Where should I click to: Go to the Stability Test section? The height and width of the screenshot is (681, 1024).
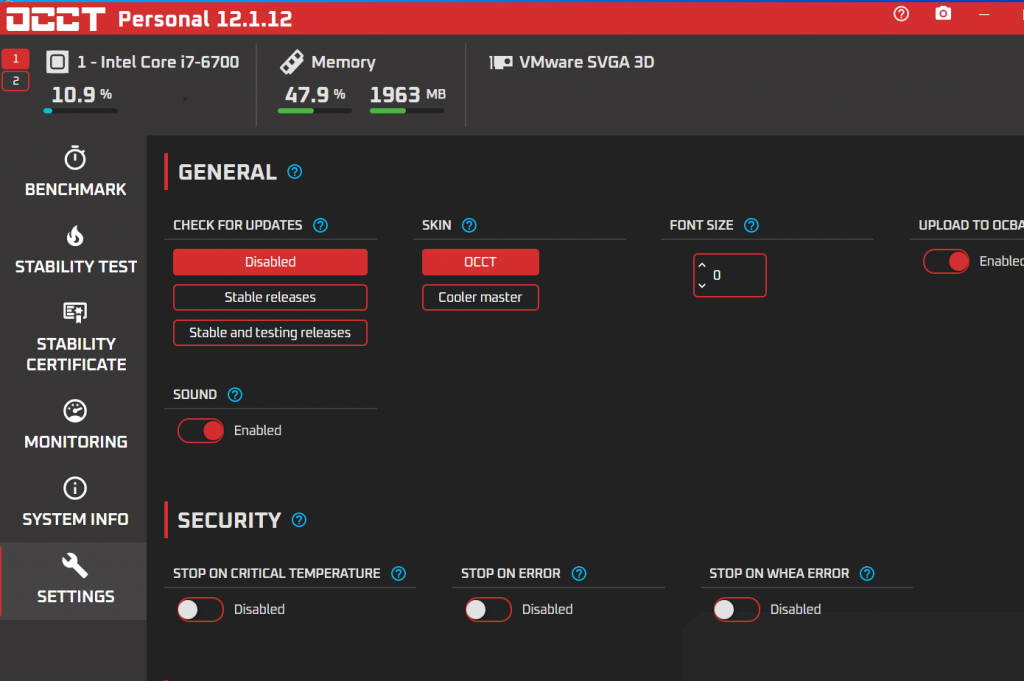click(x=75, y=250)
